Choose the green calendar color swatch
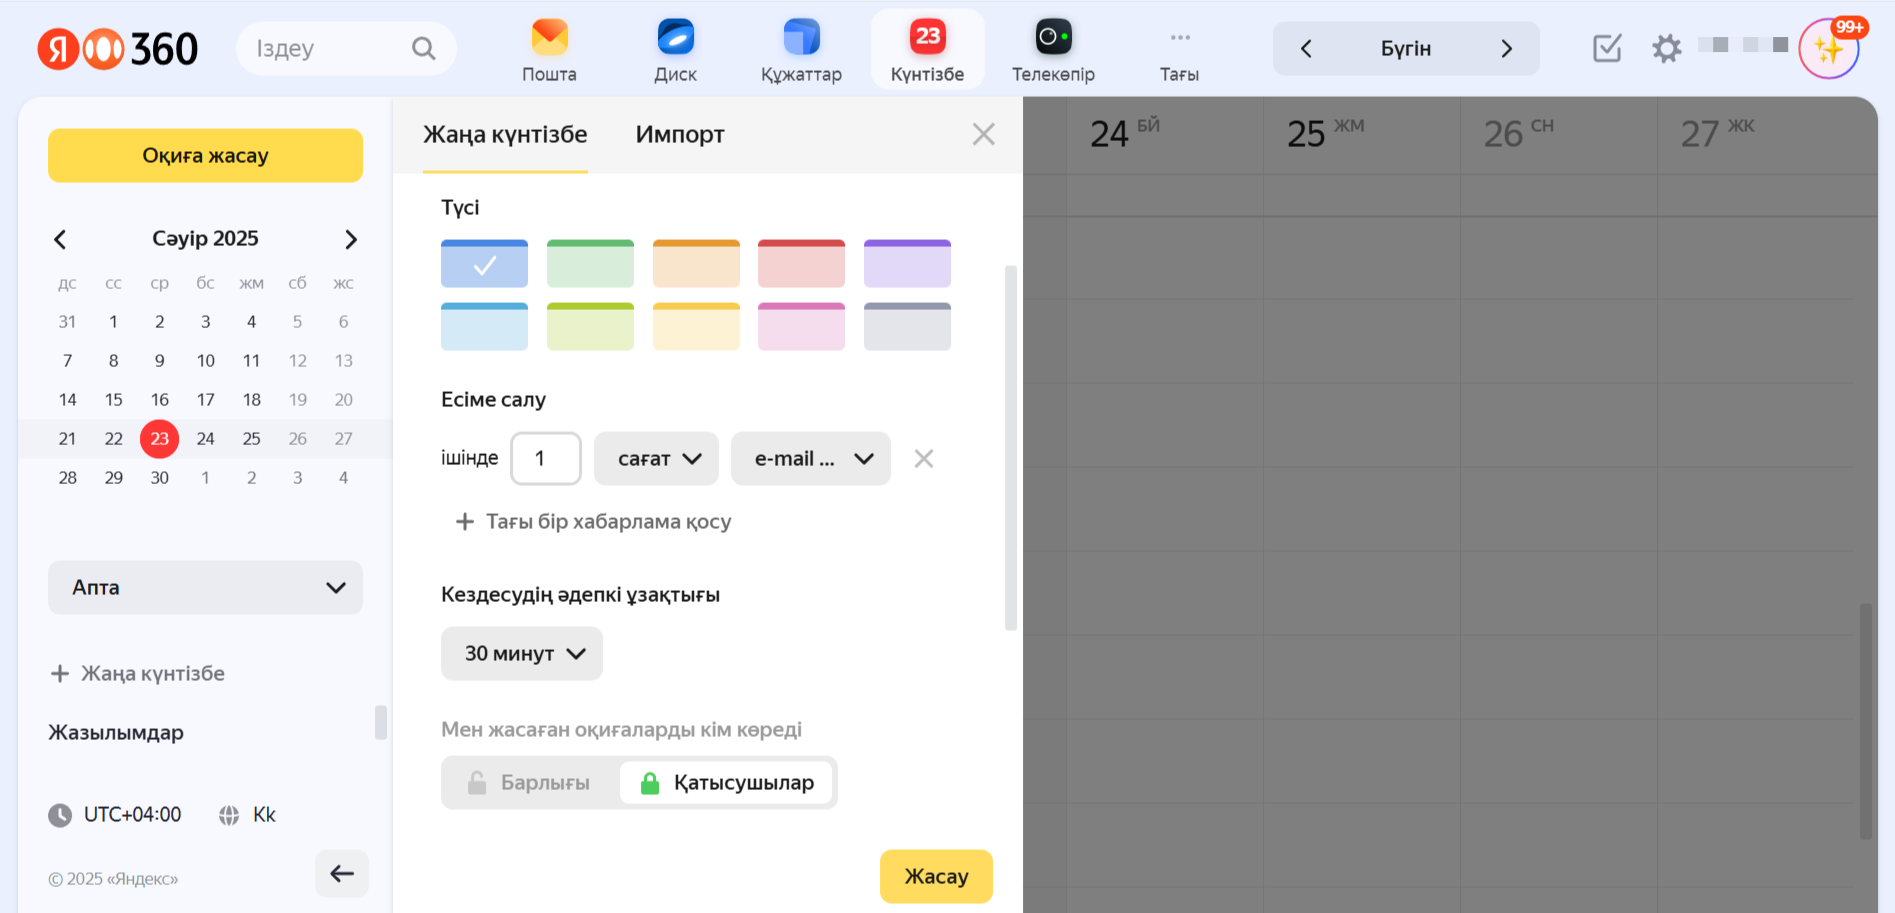Viewport: 1895px width, 913px height. pos(590,264)
